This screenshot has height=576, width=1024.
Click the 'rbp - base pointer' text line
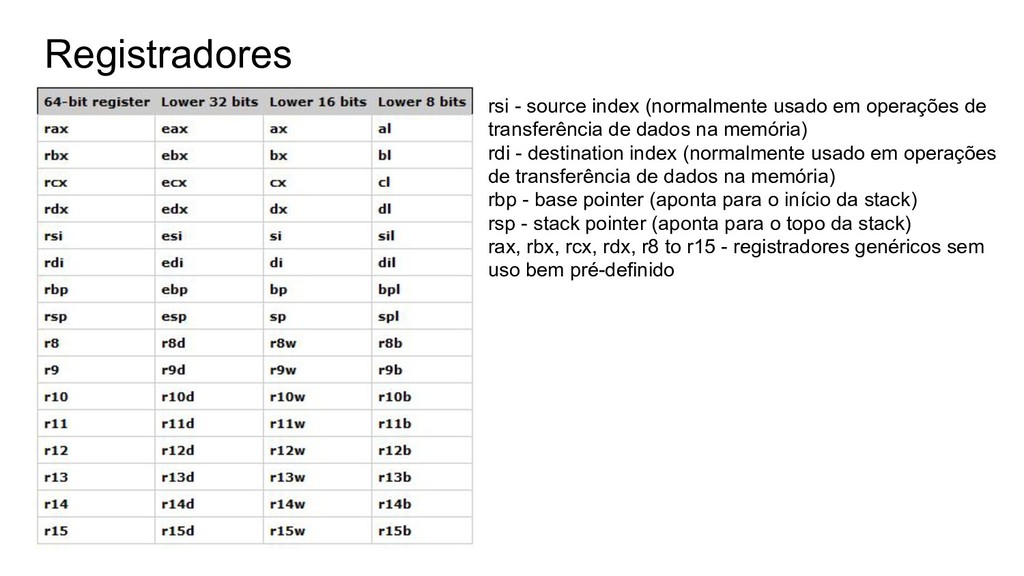(703, 200)
